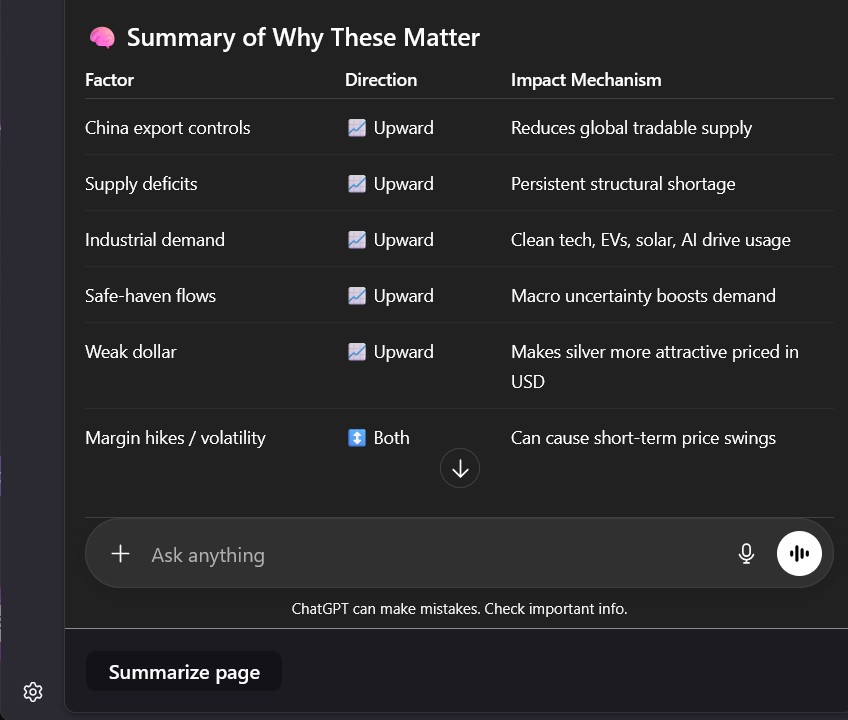Click 'Clean tech, EVs, solar, AI drive usage'
The image size is (848, 720).
(651, 240)
